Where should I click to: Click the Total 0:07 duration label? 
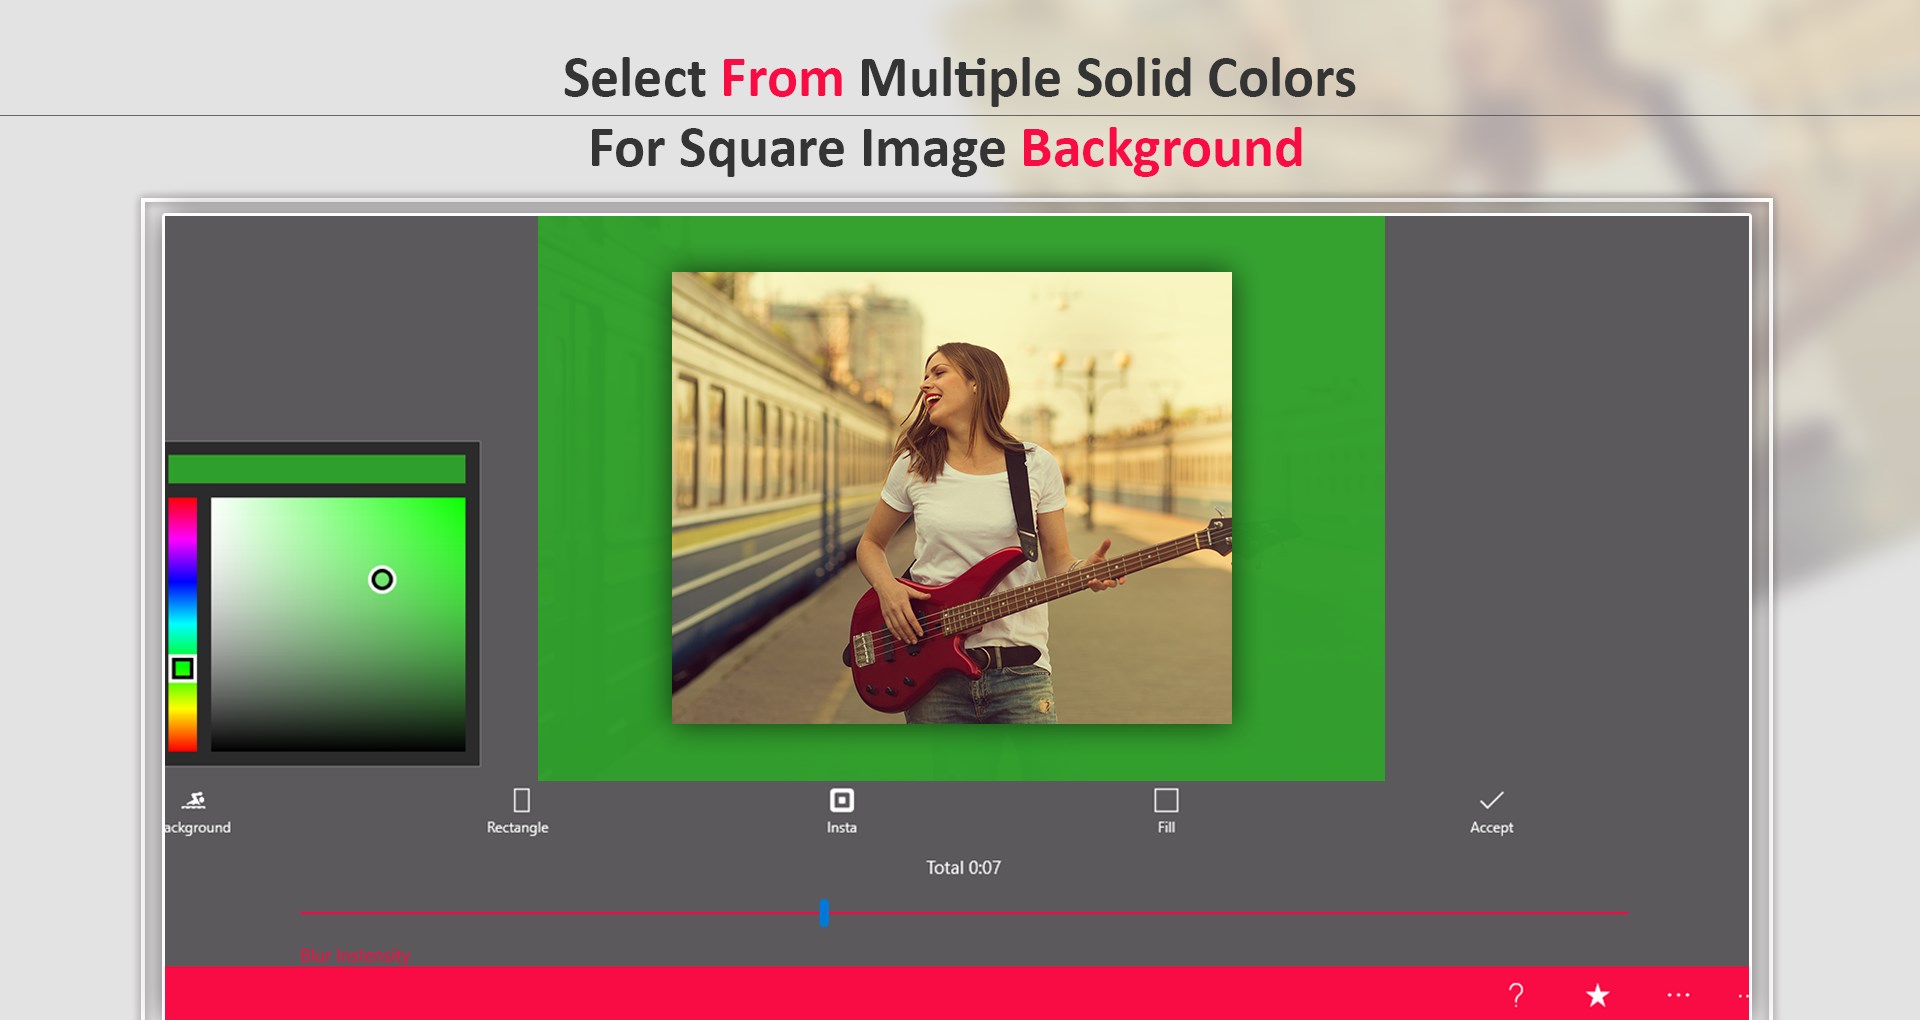[x=962, y=868]
